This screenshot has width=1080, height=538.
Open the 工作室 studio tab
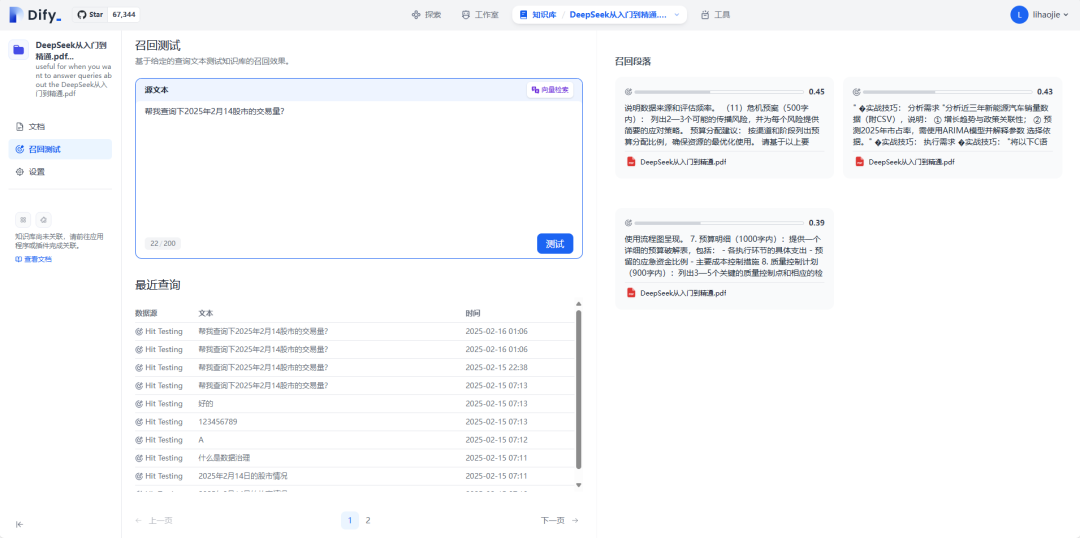(480, 14)
